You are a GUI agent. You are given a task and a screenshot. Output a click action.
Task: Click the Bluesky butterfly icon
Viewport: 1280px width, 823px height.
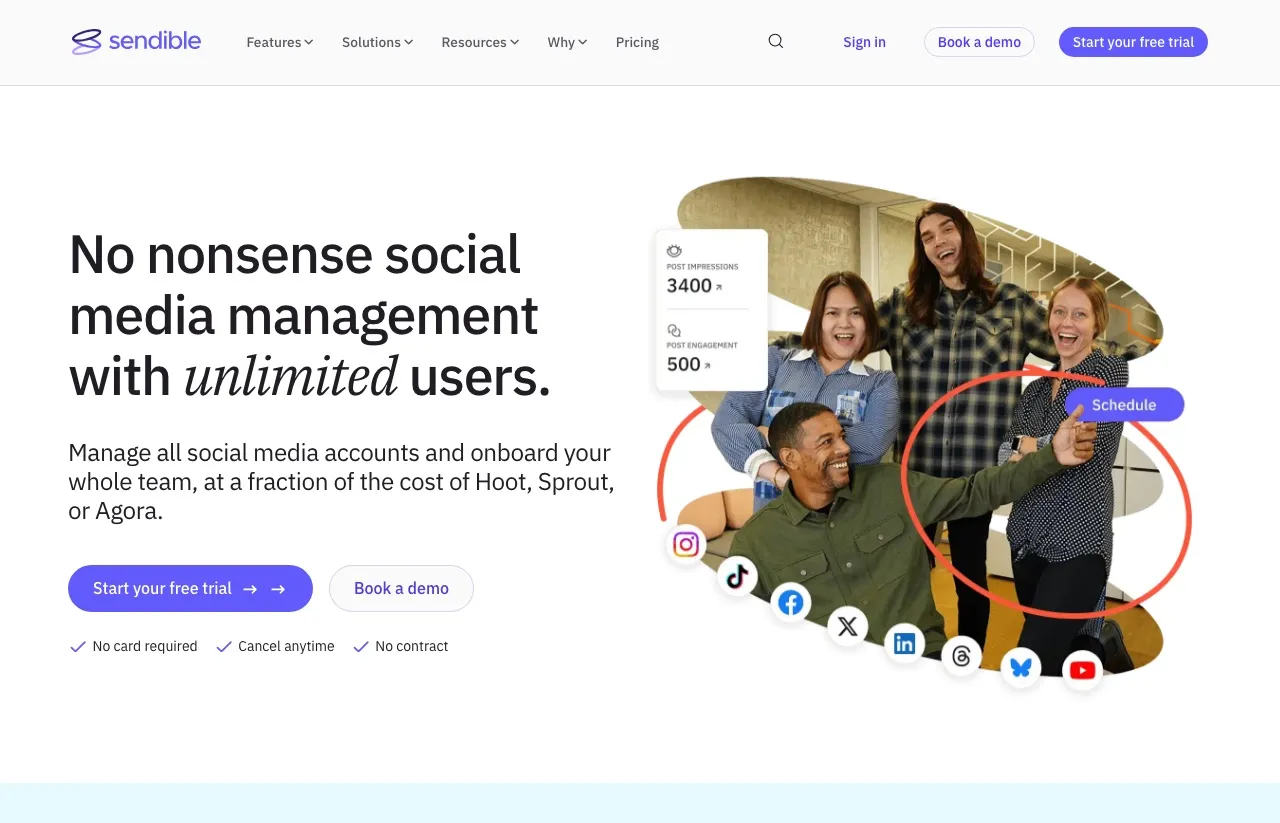pos(1021,667)
